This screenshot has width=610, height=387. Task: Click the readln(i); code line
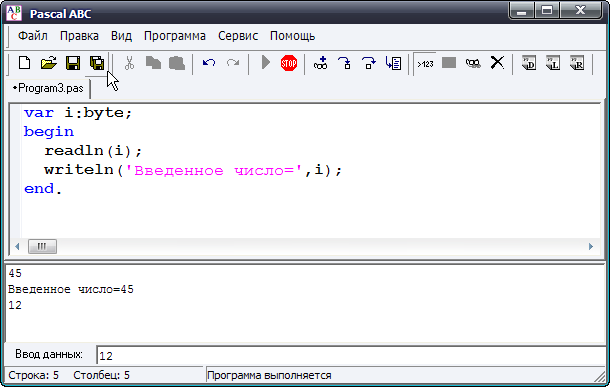[93, 151]
